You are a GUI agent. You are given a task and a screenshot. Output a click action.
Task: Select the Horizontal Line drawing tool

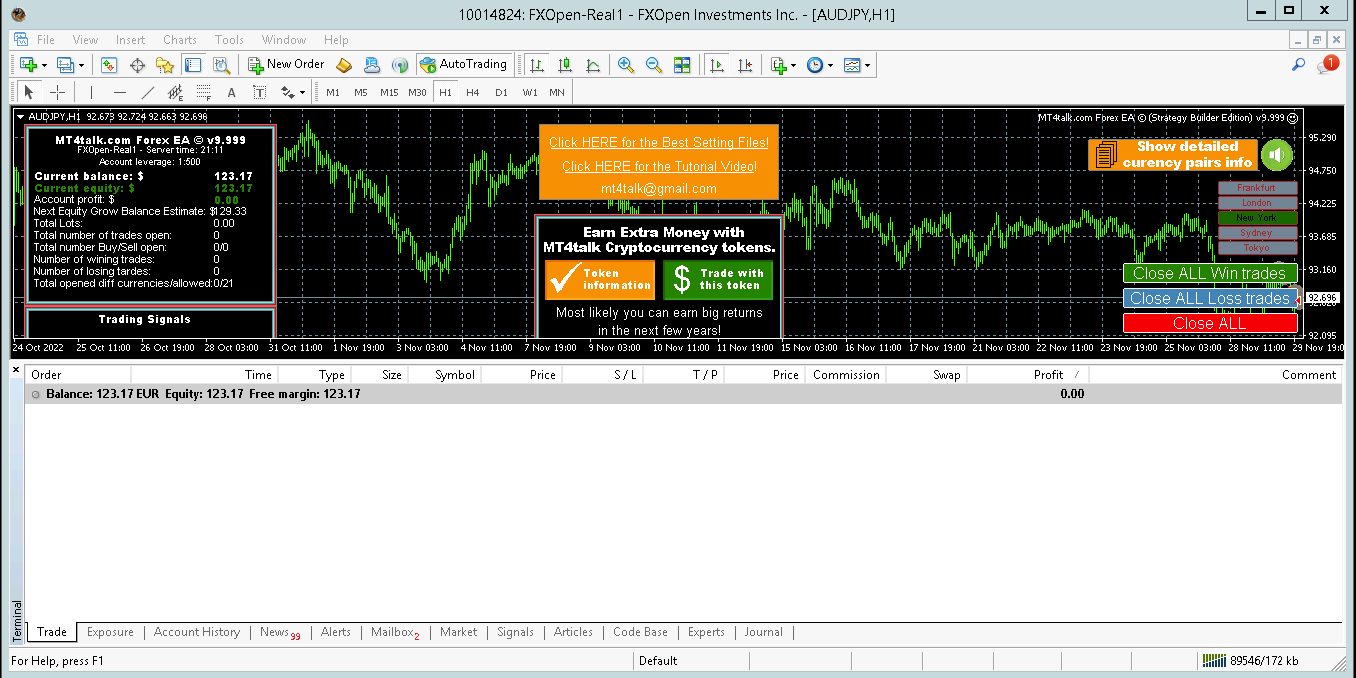119,93
